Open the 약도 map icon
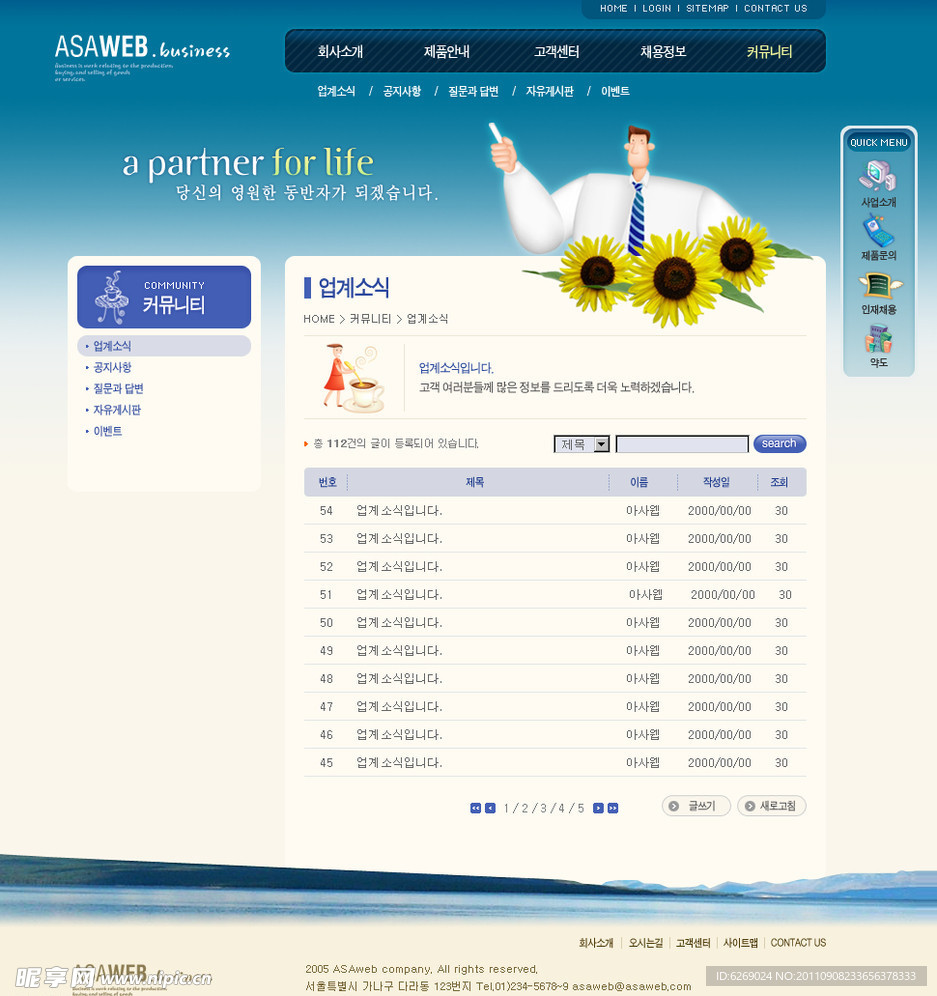This screenshot has width=937, height=996. point(877,341)
